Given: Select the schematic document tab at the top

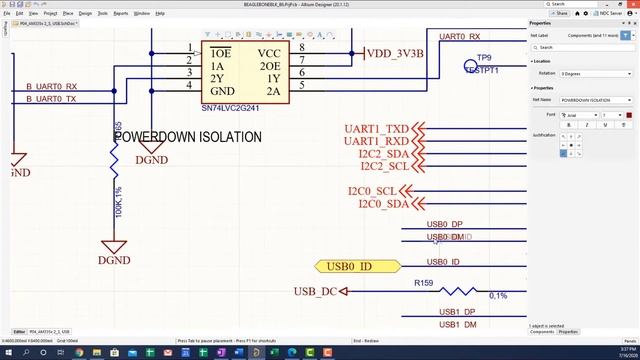Looking at the screenshot, I should [45, 24].
